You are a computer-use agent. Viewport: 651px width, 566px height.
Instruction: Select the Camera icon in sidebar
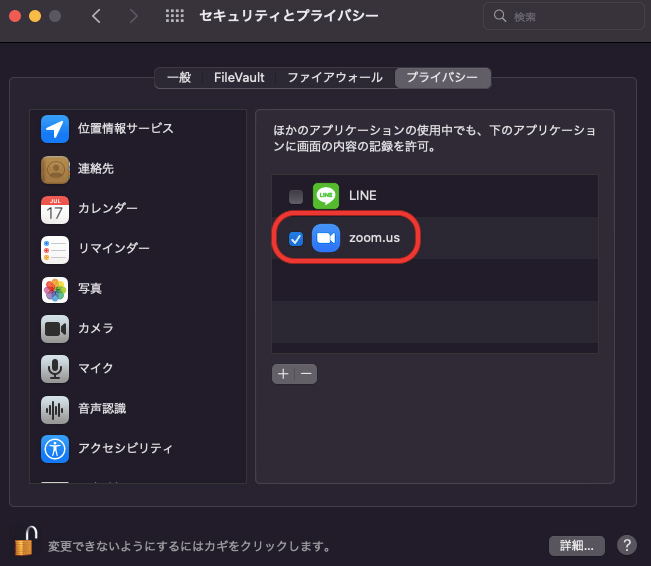coord(55,329)
